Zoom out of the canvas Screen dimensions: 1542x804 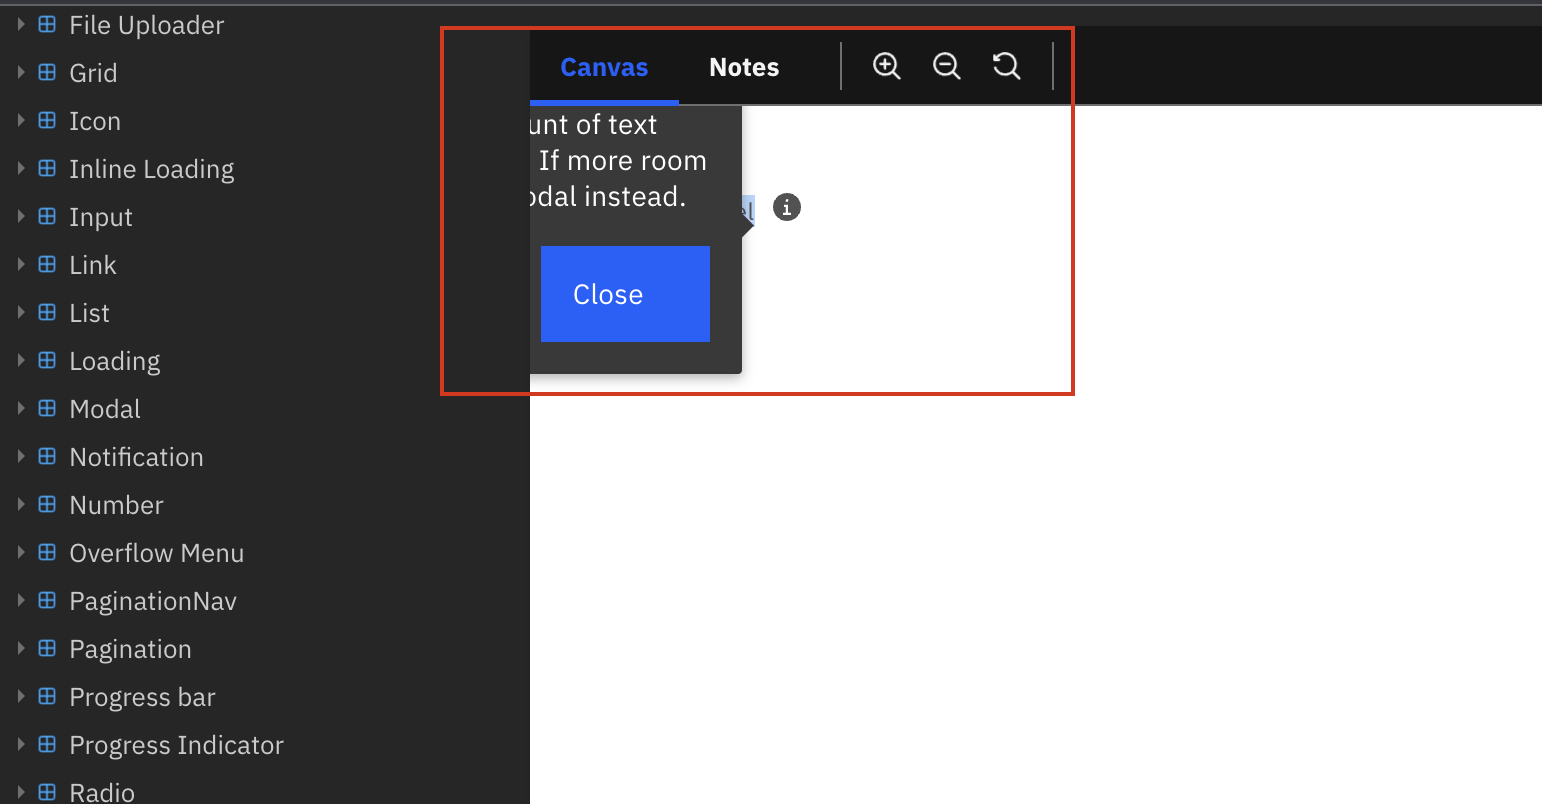point(947,66)
